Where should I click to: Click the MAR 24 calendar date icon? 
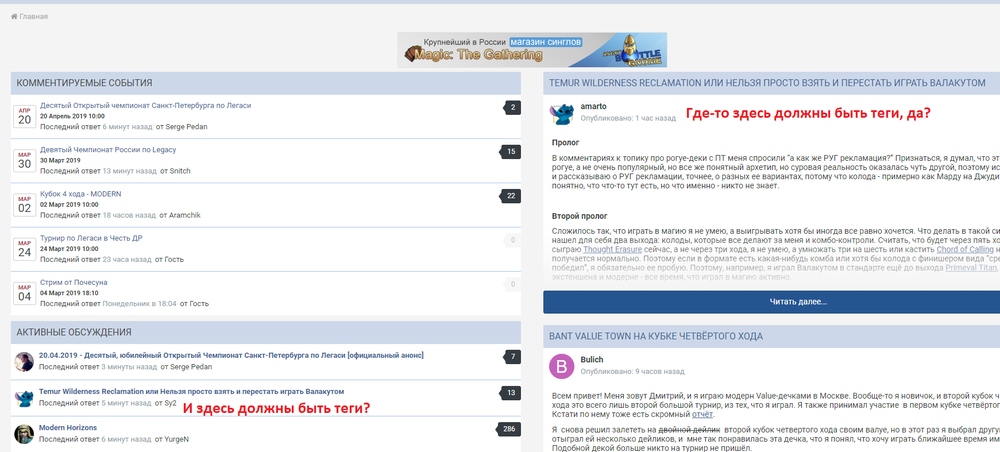tap(24, 249)
